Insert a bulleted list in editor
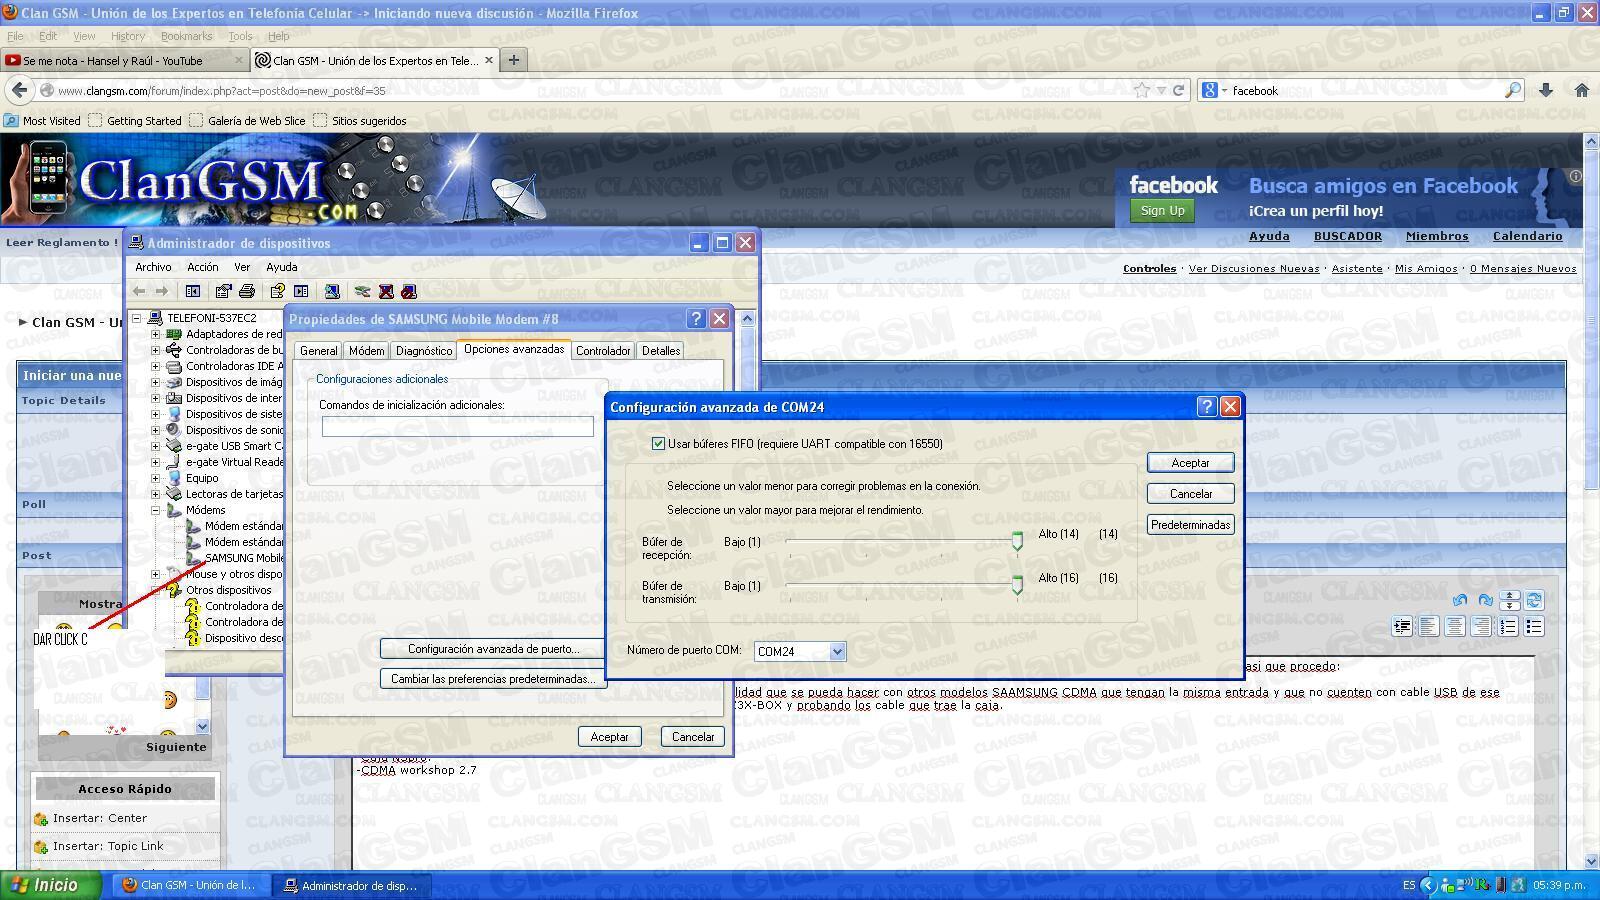Screen dimensions: 1600x900 [x=1534, y=627]
